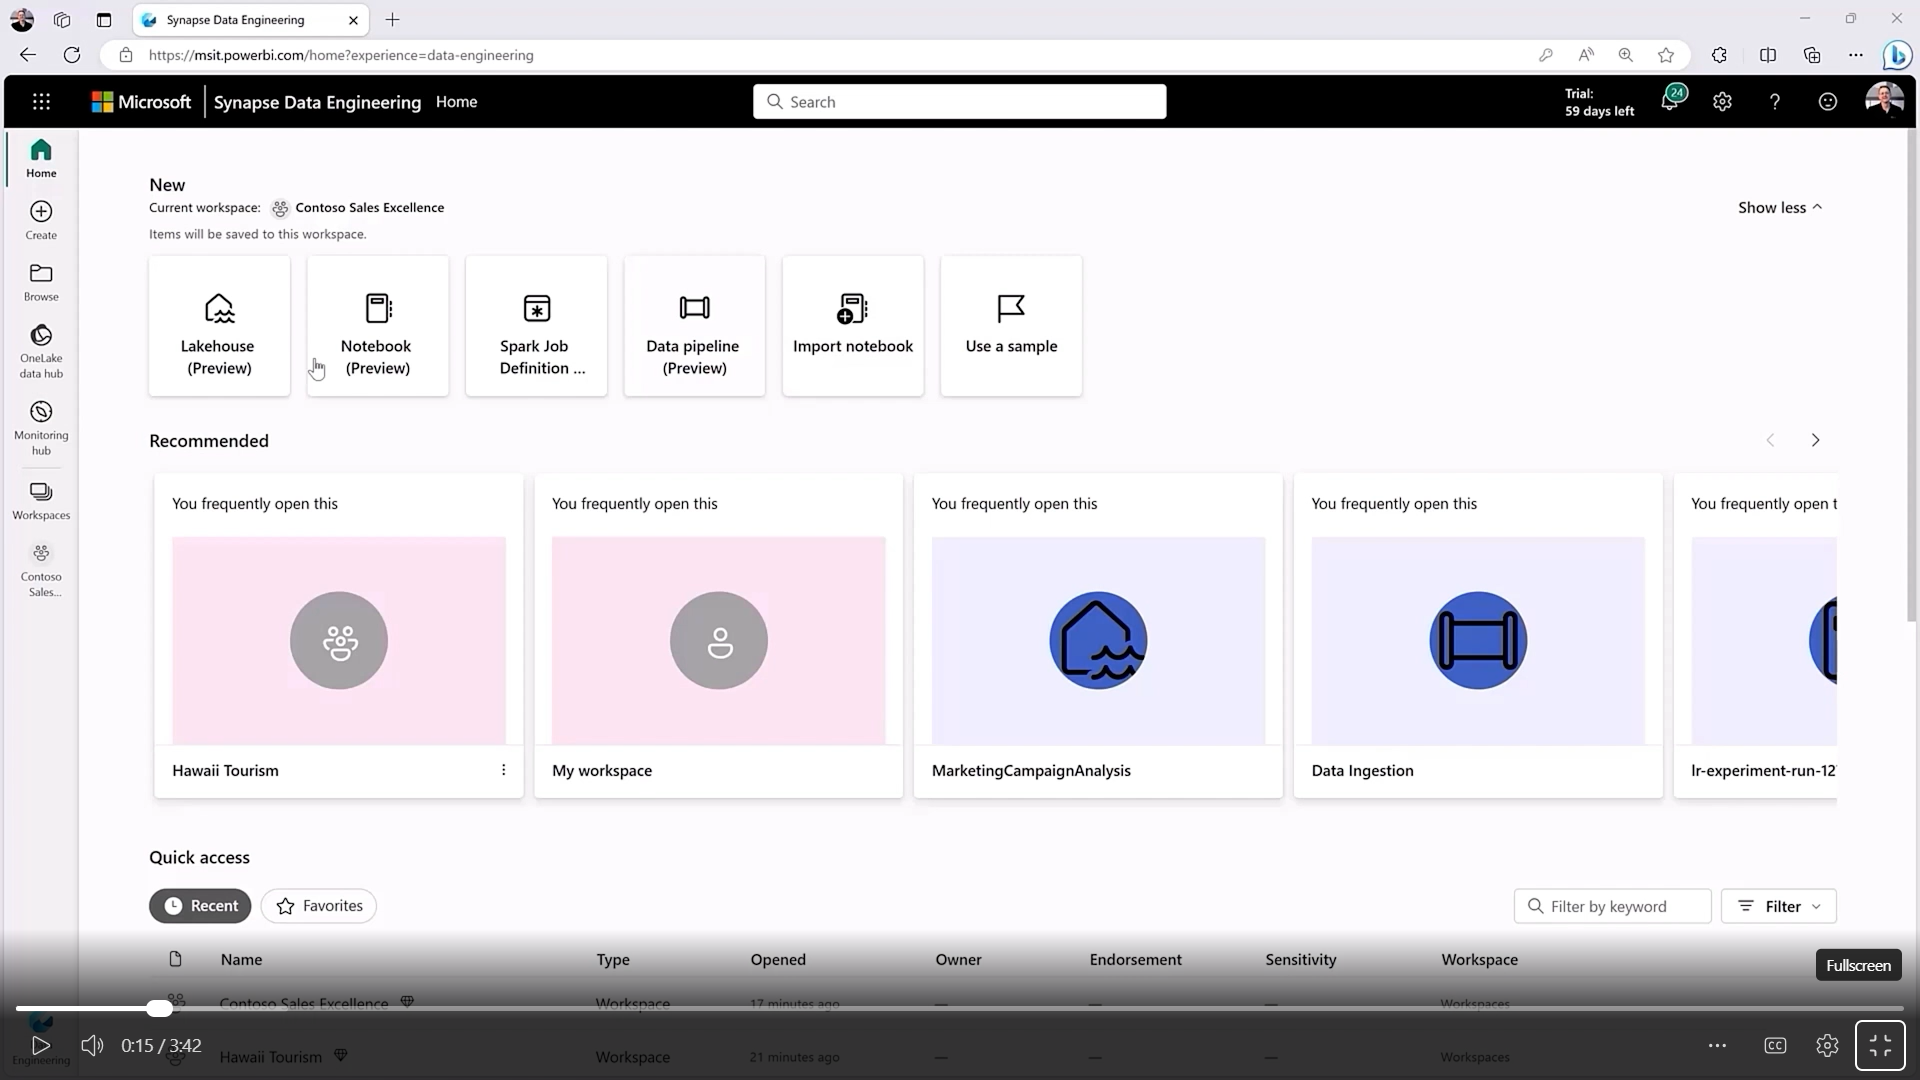1920x1080 pixels.
Task: Create a new Data pipeline (Preview)
Action: (x=694, y=326)
